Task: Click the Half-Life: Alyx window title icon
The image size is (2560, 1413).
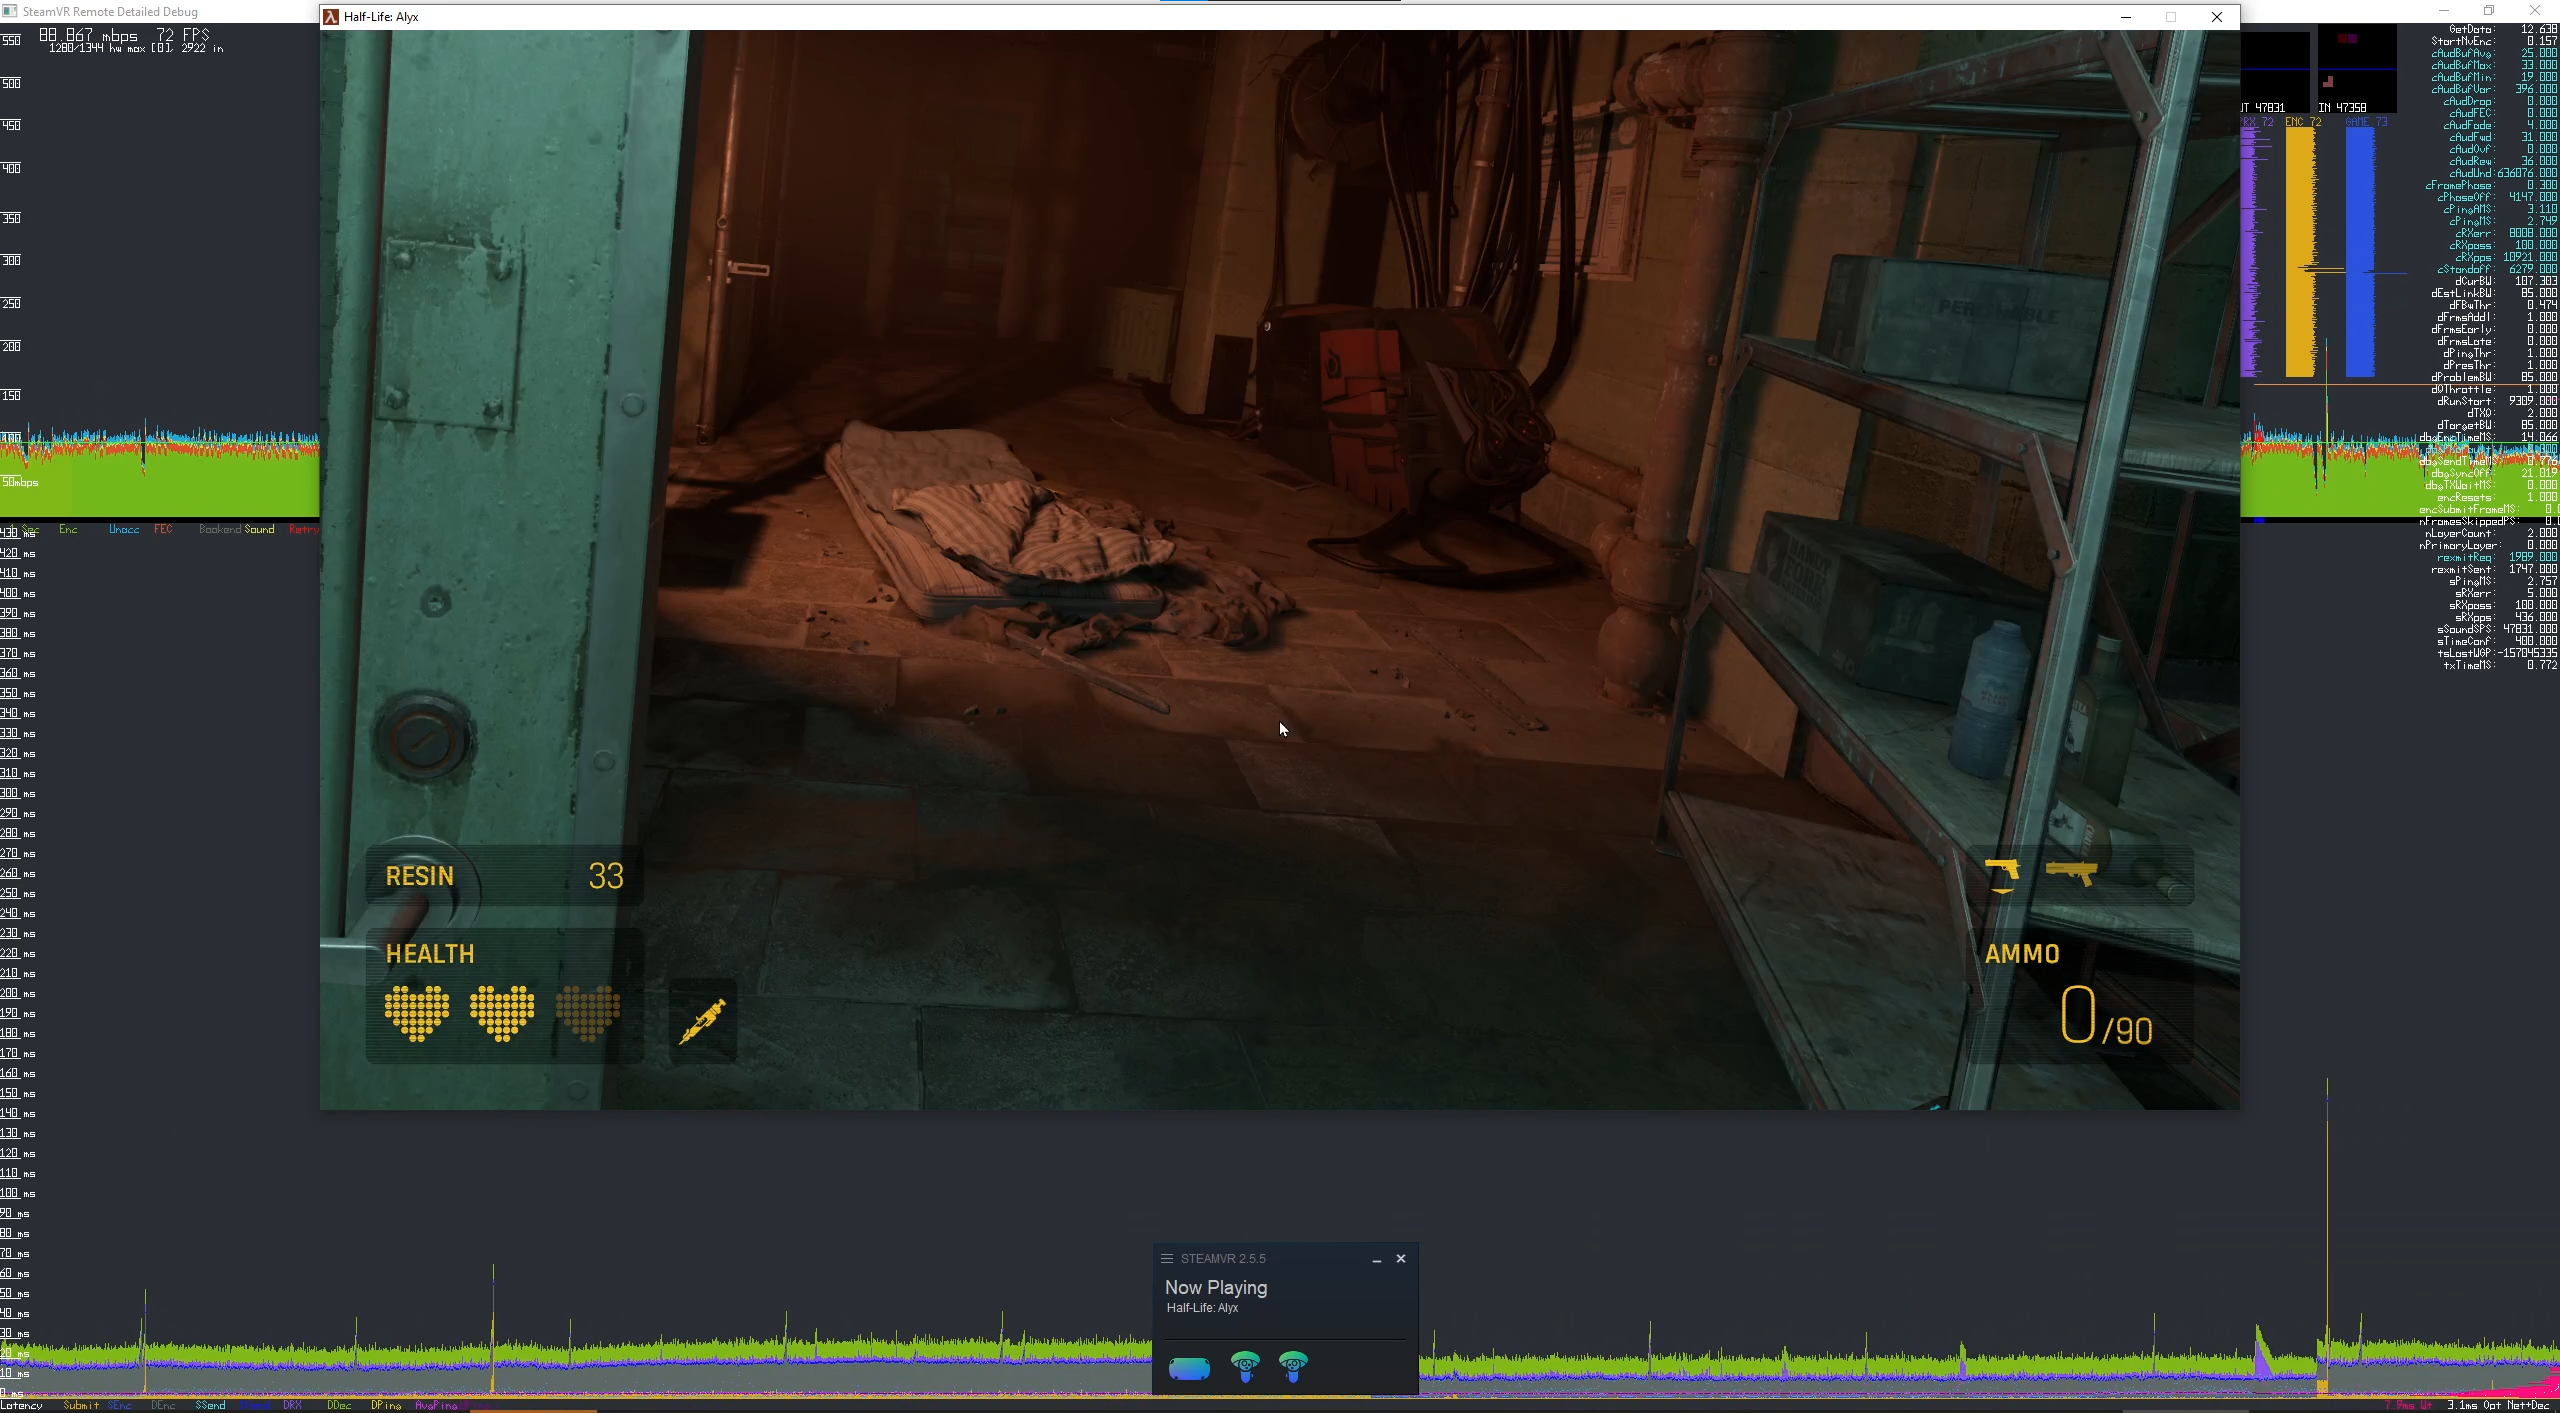Action: tap(331, 17)
